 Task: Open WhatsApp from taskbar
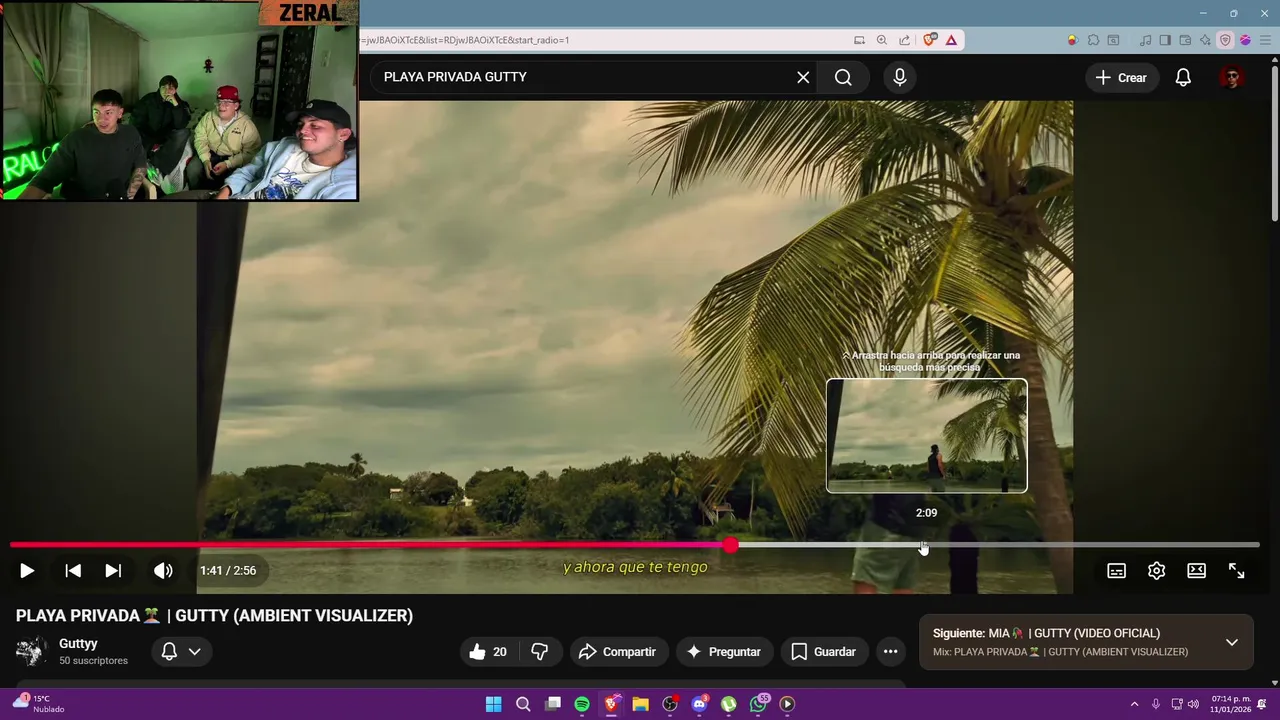coord(759,704)
